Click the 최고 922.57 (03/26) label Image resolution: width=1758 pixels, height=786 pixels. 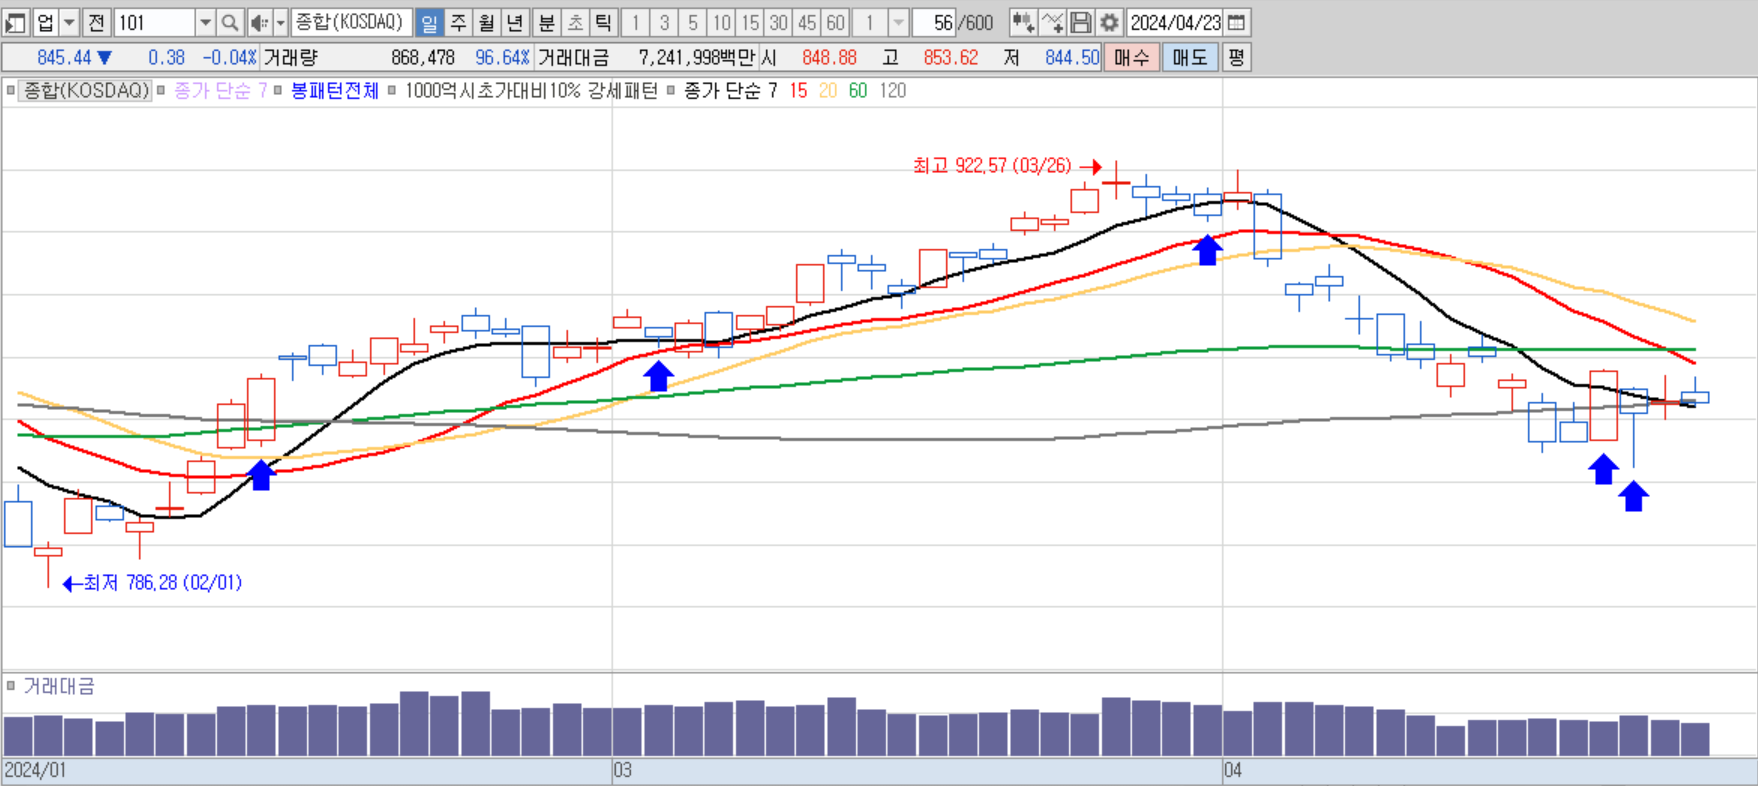tap(992, 166)
